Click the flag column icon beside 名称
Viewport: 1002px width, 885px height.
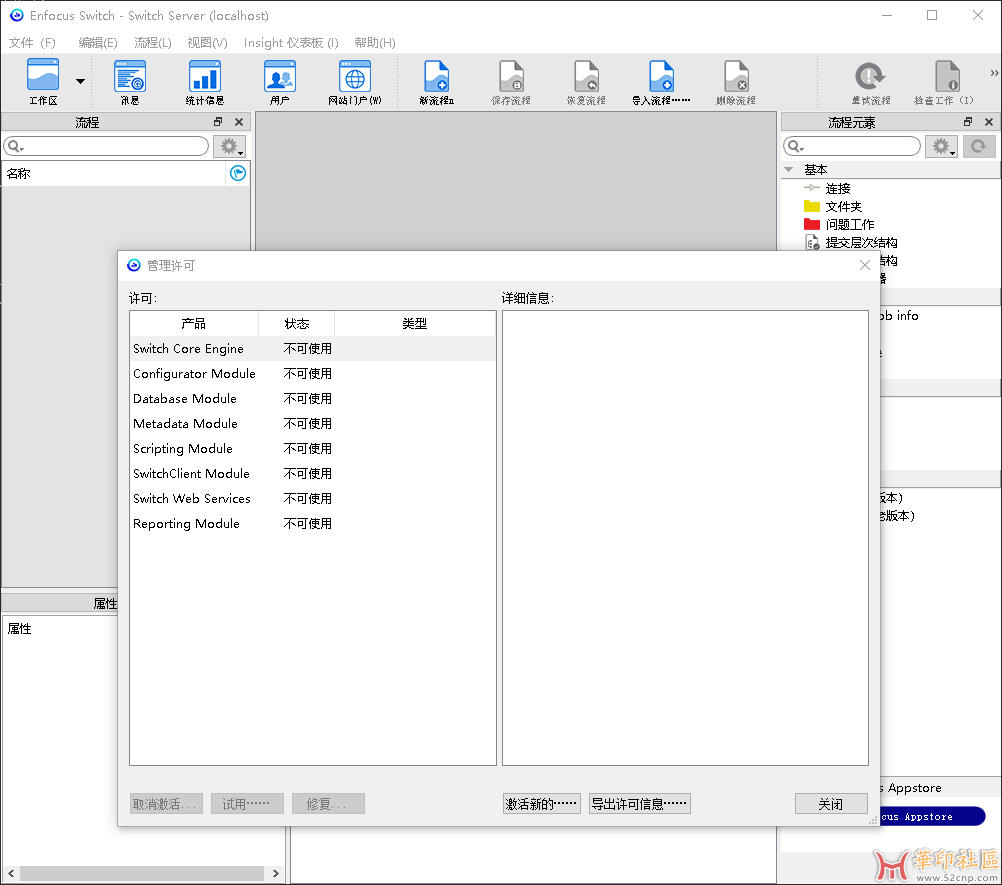238,173
